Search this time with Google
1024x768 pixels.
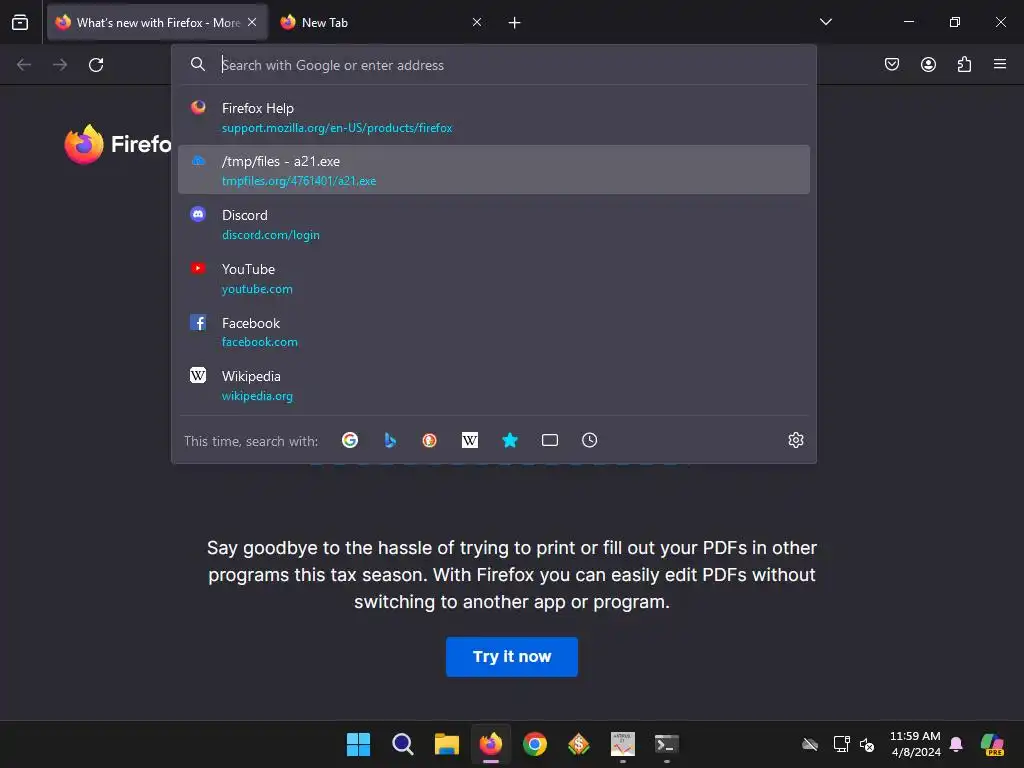point(350,440)
